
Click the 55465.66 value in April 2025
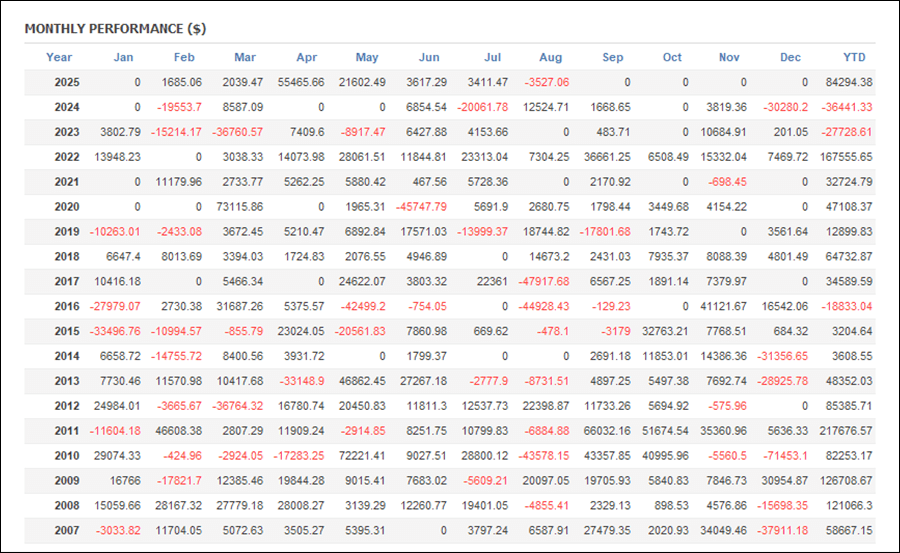tap(294, 82)
